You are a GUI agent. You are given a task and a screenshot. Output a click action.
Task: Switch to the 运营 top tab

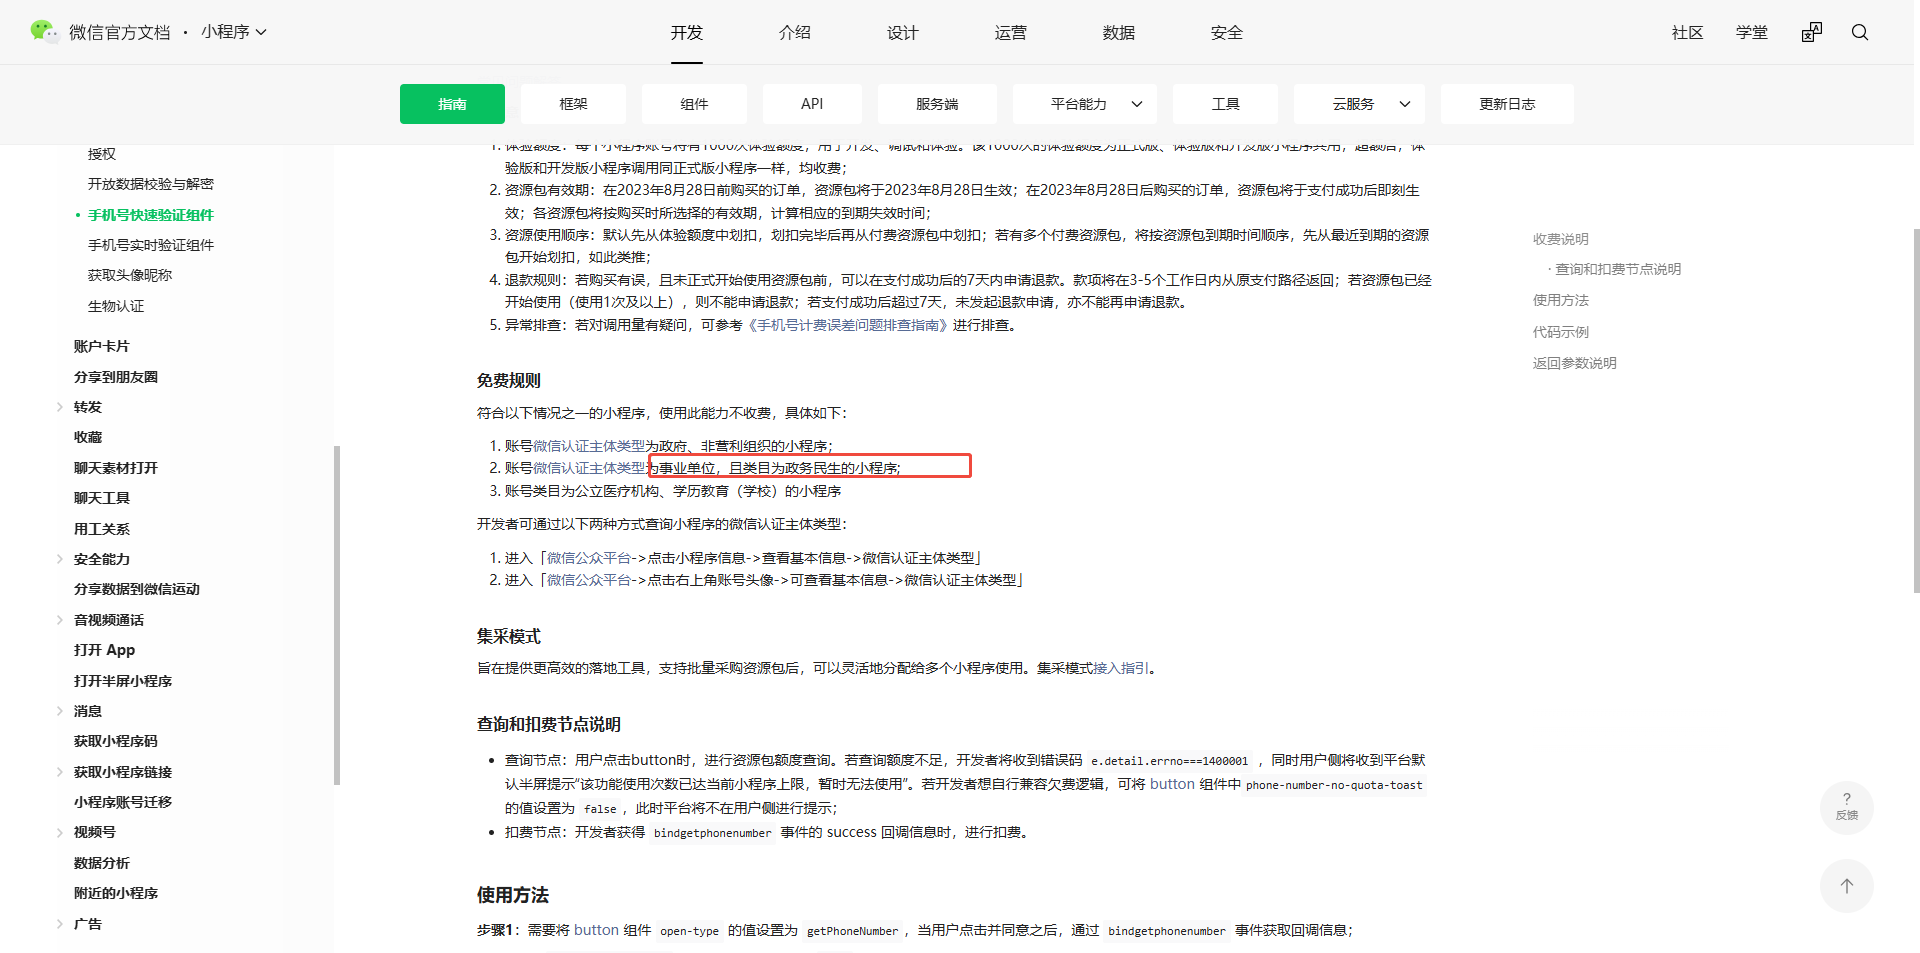[x=1011, y=32]
